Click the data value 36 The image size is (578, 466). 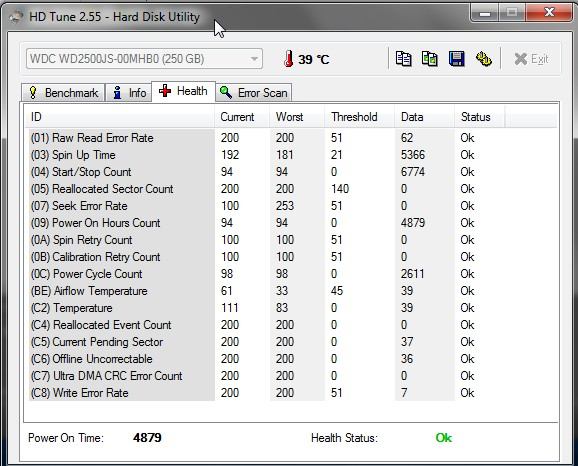(x=407, y=359)
